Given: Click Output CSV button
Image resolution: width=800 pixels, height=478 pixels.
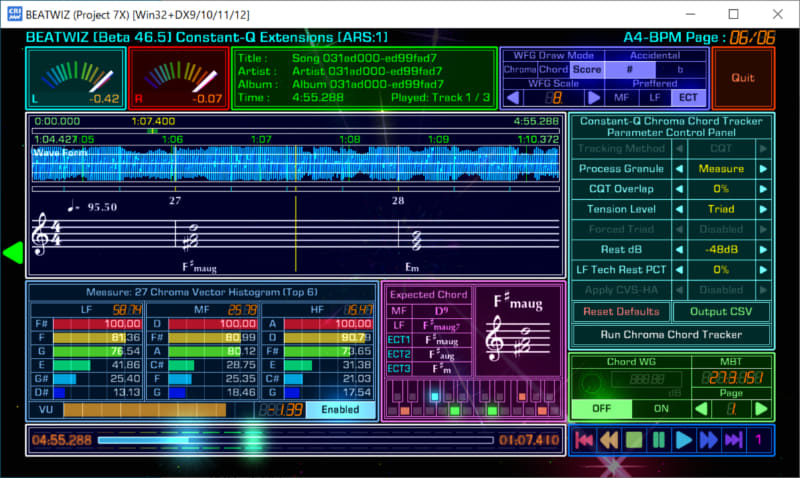Looking at the screenshot, I should [721, 311].
